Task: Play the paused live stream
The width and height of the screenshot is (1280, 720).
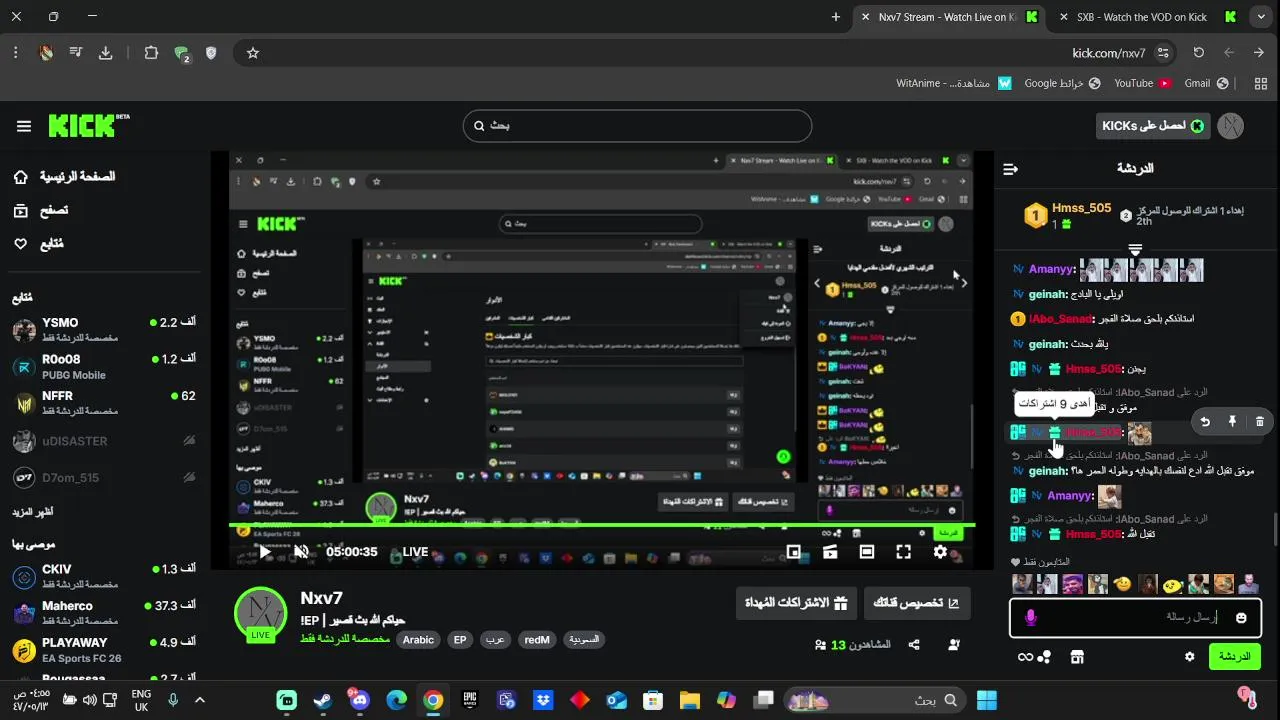Action: (264, 552)
